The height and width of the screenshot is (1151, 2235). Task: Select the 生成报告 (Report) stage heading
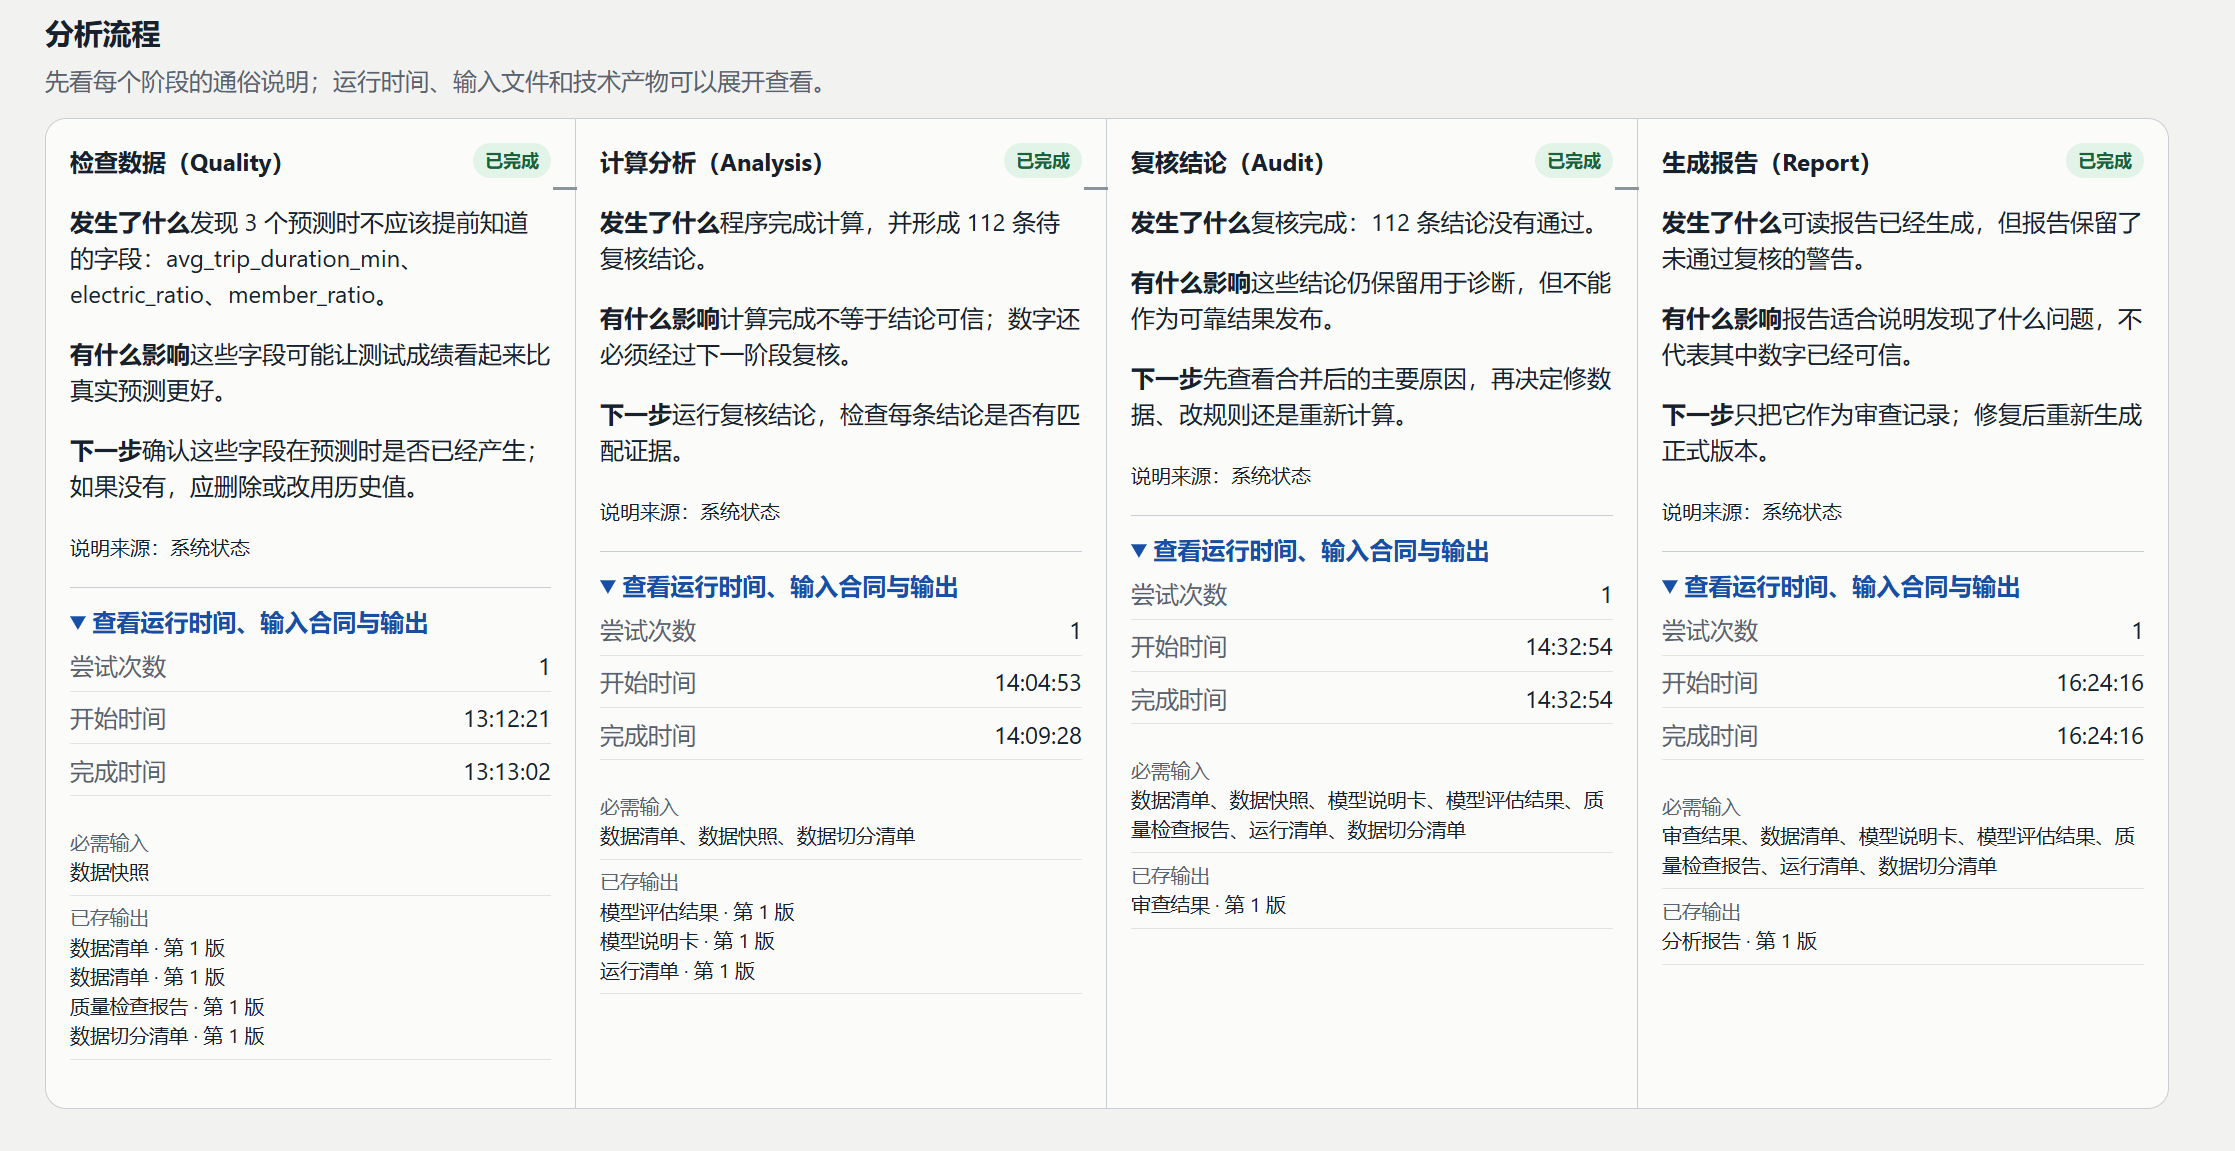pyautogui.click(x=1765, y=162)
